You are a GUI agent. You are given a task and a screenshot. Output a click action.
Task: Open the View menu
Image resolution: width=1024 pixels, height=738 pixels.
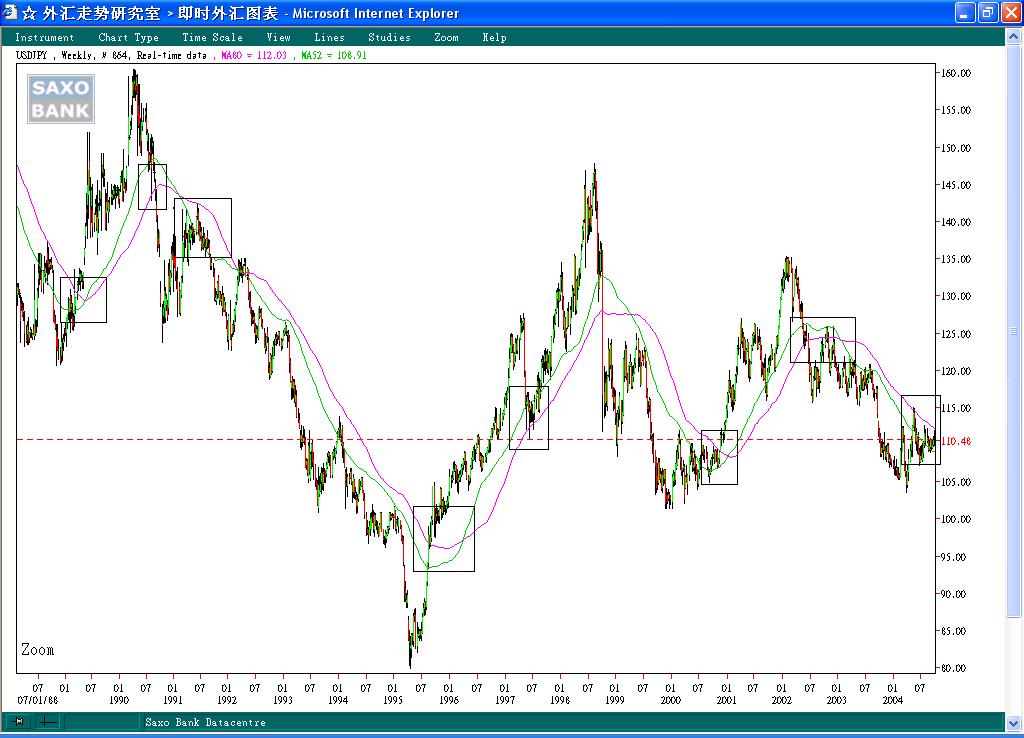point(279,37)
